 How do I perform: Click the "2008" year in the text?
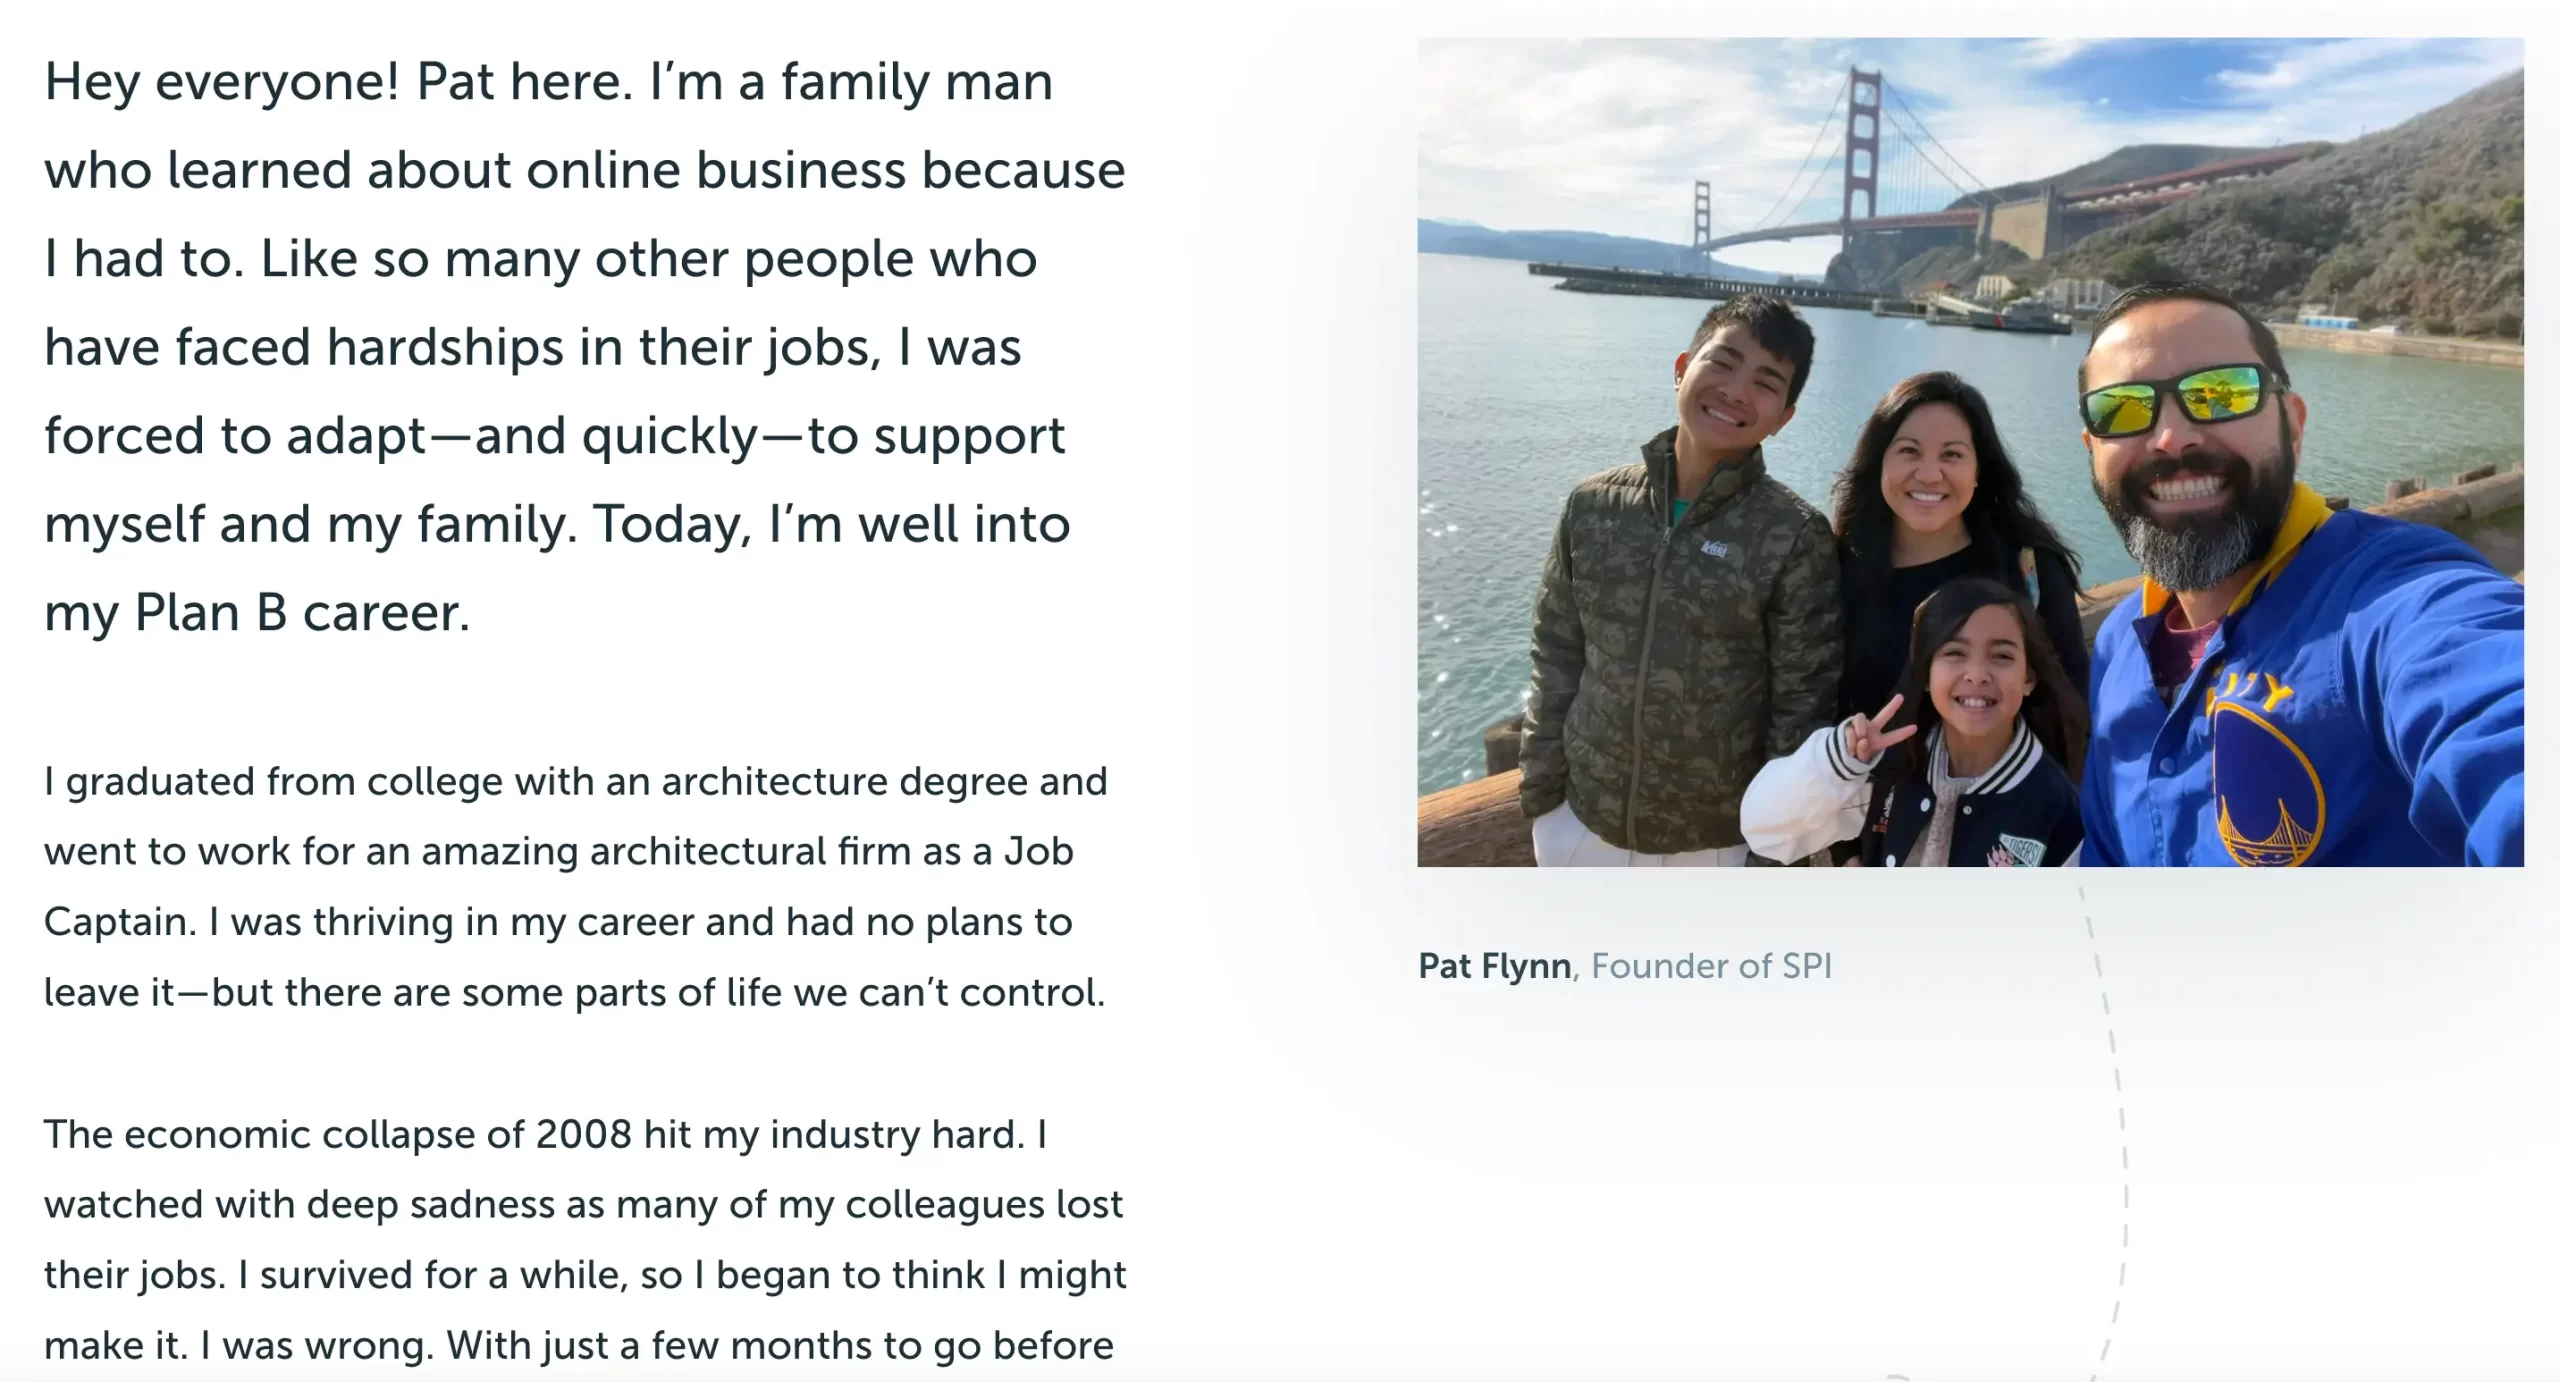[583, 1135]
